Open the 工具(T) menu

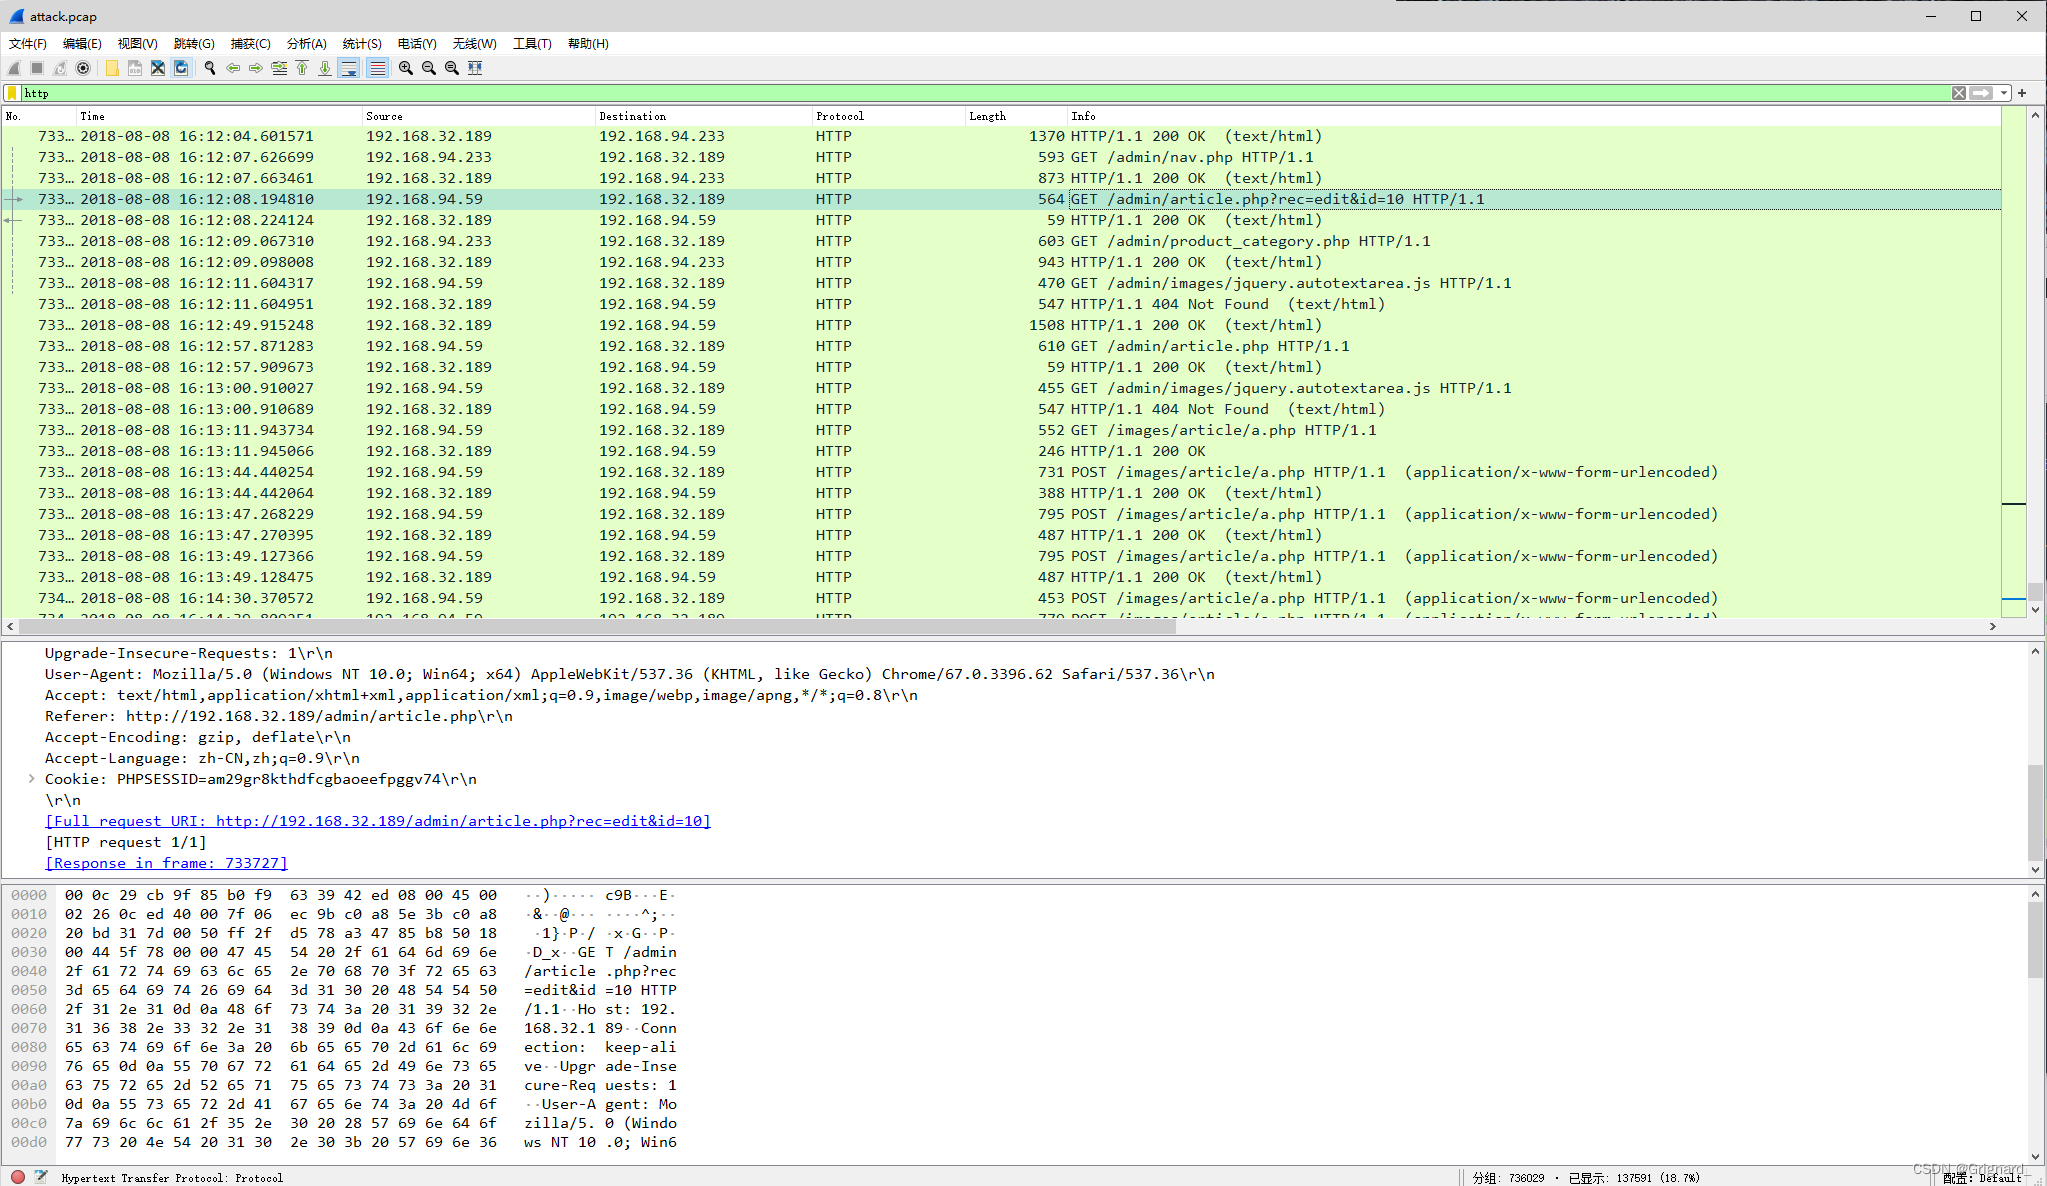532,44
